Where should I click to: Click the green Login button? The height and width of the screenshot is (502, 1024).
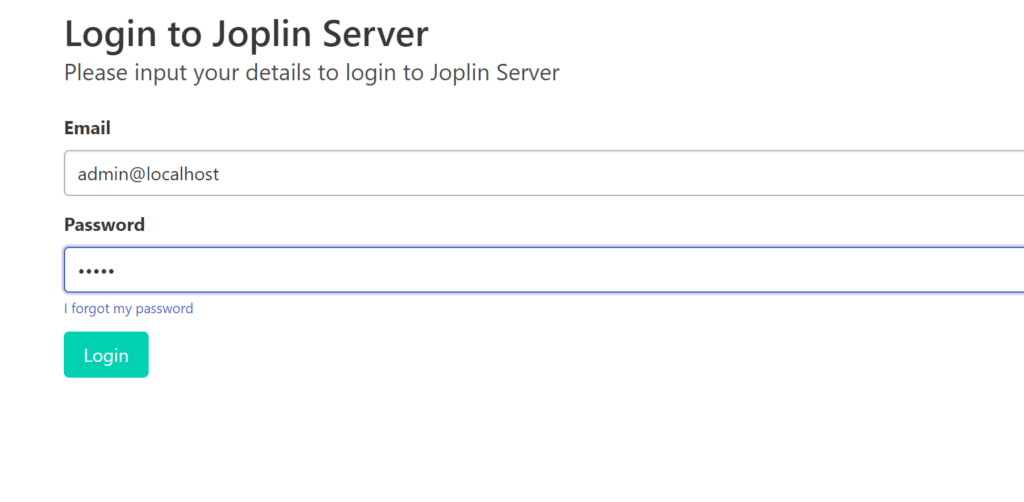coord(106,354)
